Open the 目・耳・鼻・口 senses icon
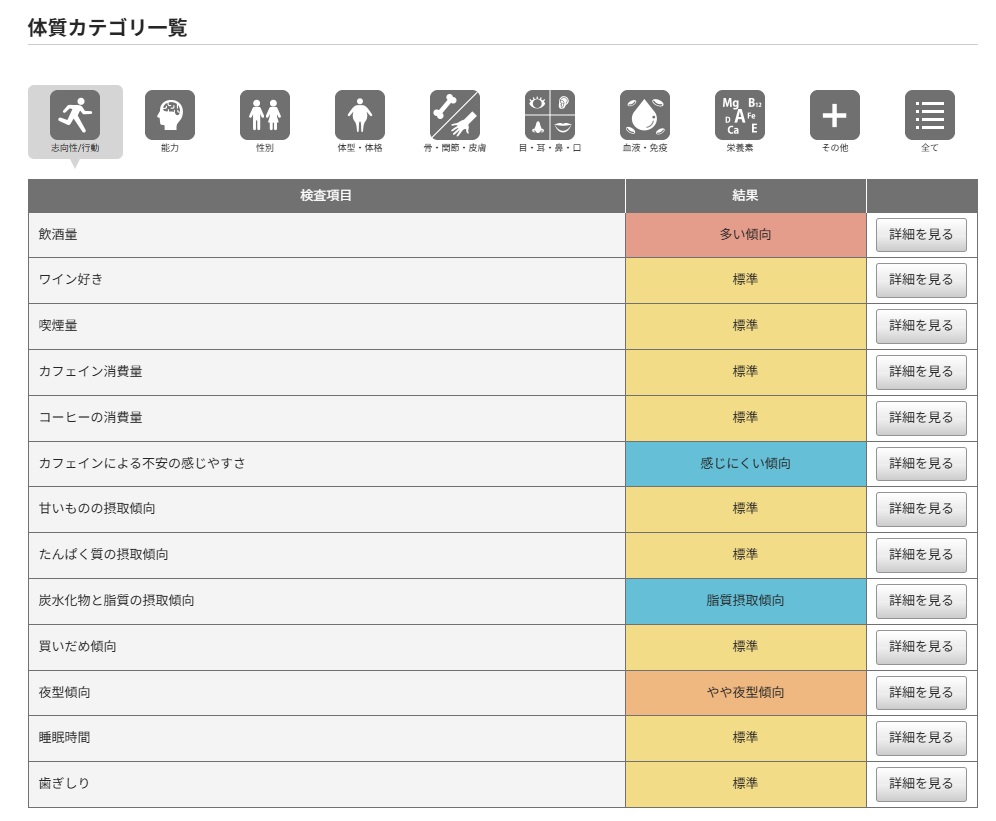 [x=550, y=115]
